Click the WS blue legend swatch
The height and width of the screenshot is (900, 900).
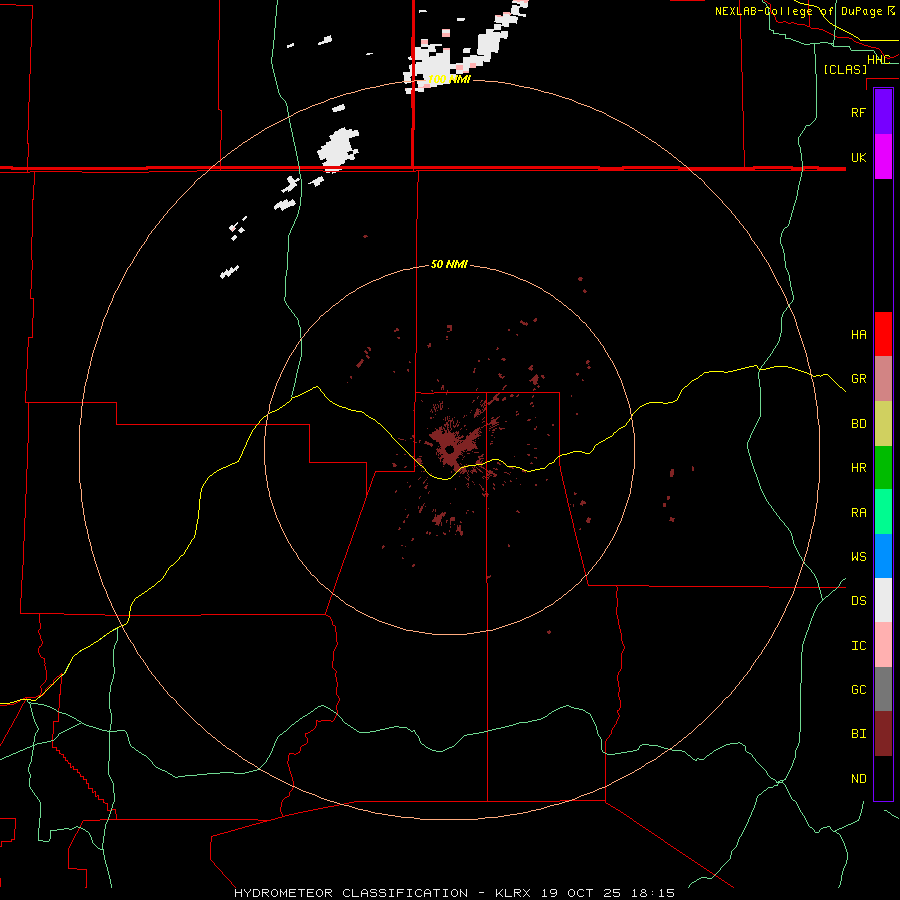[x=883, y=556]
